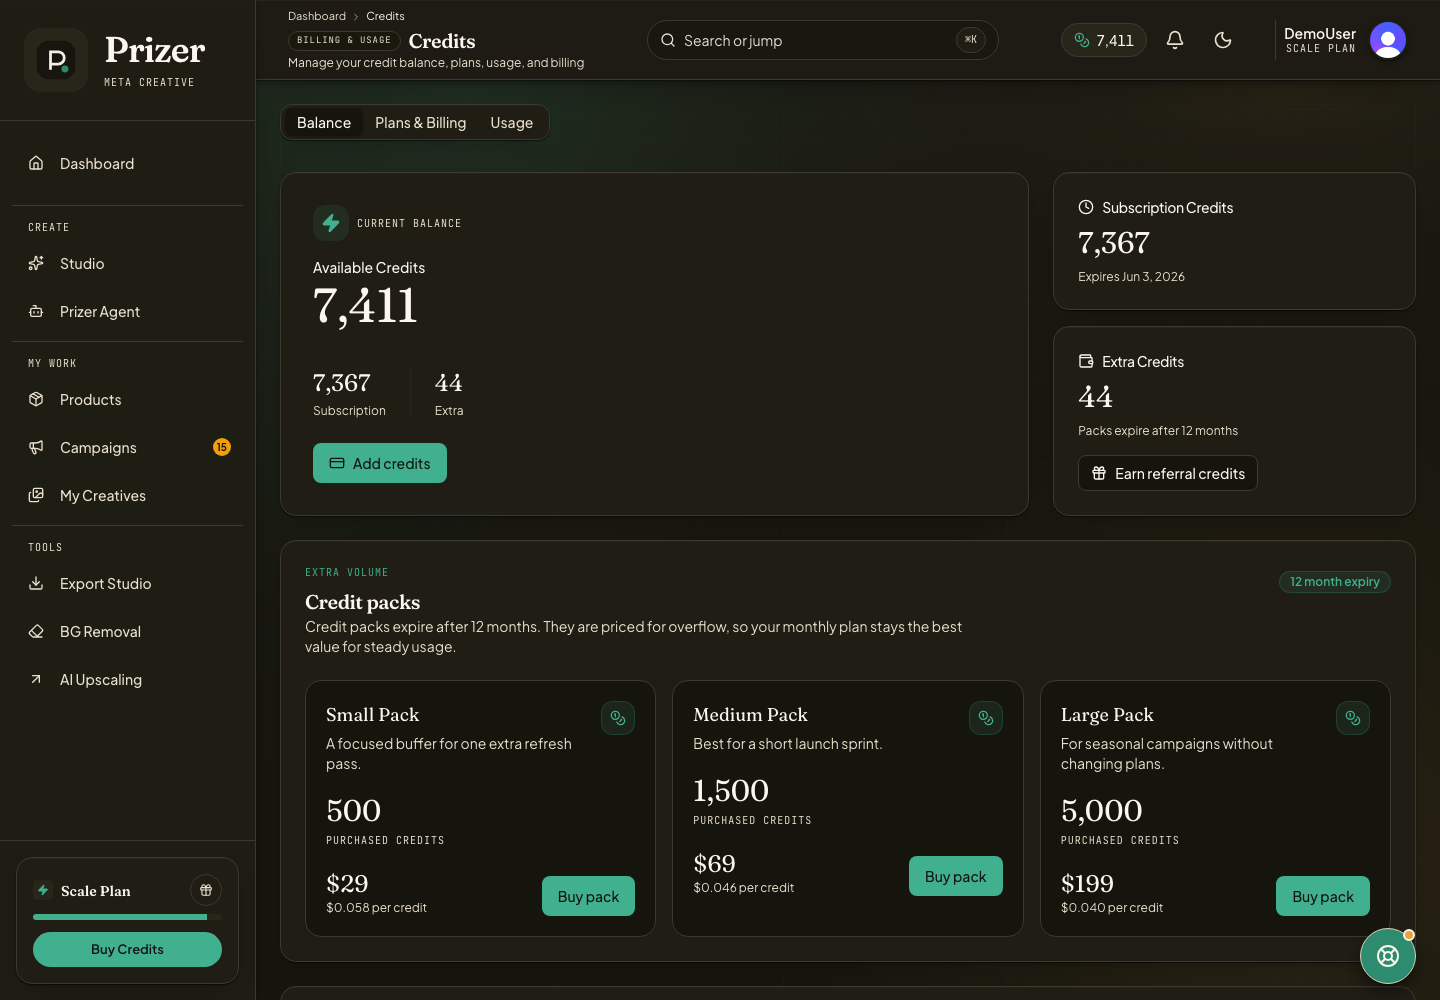1440x1000 pixels.
Task: Click the My Creatives gallery icon
Action: point(36,495)
